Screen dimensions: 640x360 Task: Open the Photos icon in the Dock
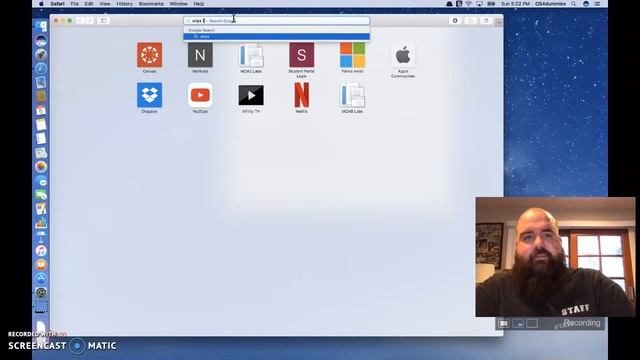click(41, 167)
